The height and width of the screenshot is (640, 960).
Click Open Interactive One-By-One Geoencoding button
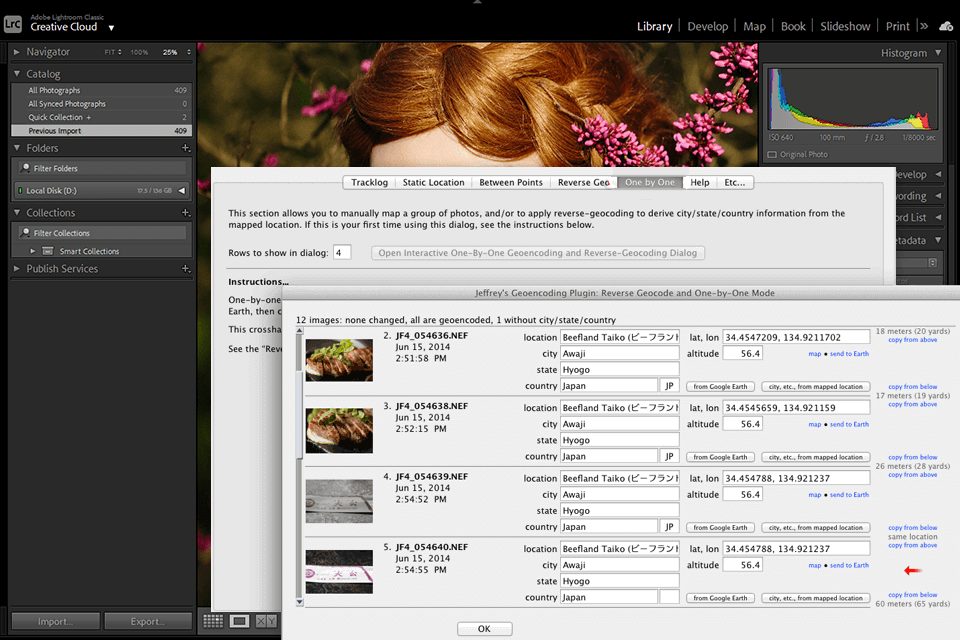point(538,253)
